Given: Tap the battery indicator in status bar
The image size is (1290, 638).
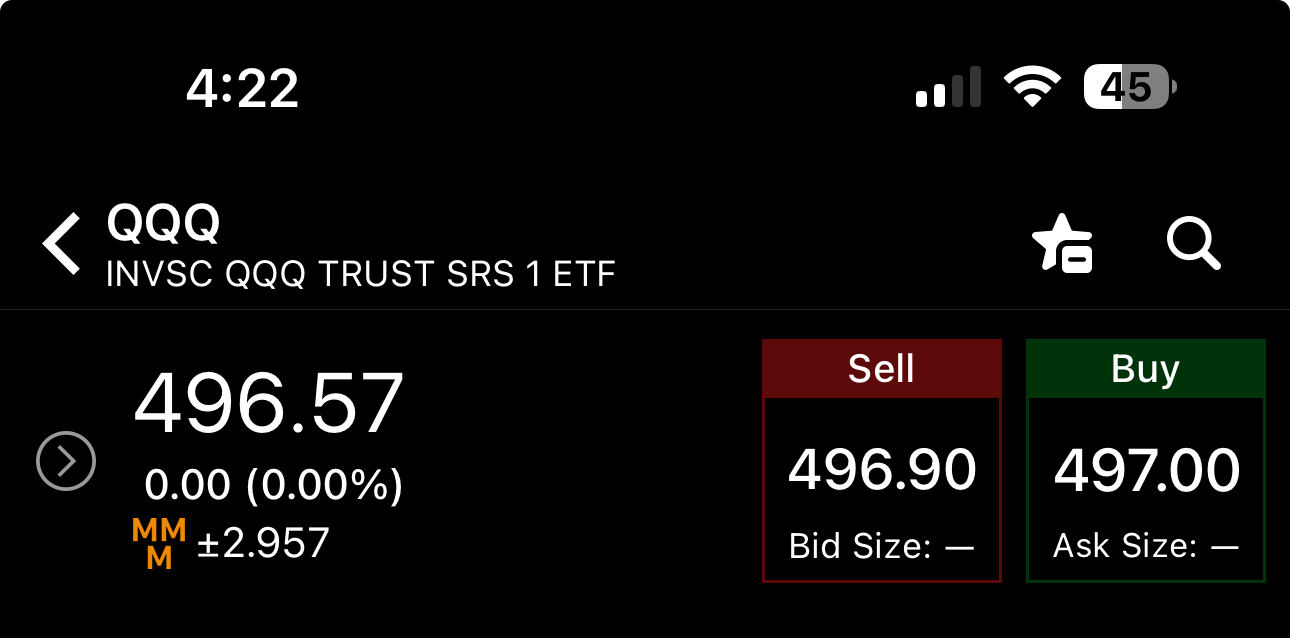Looking at the screenshot, I should tap(1130, 88).
